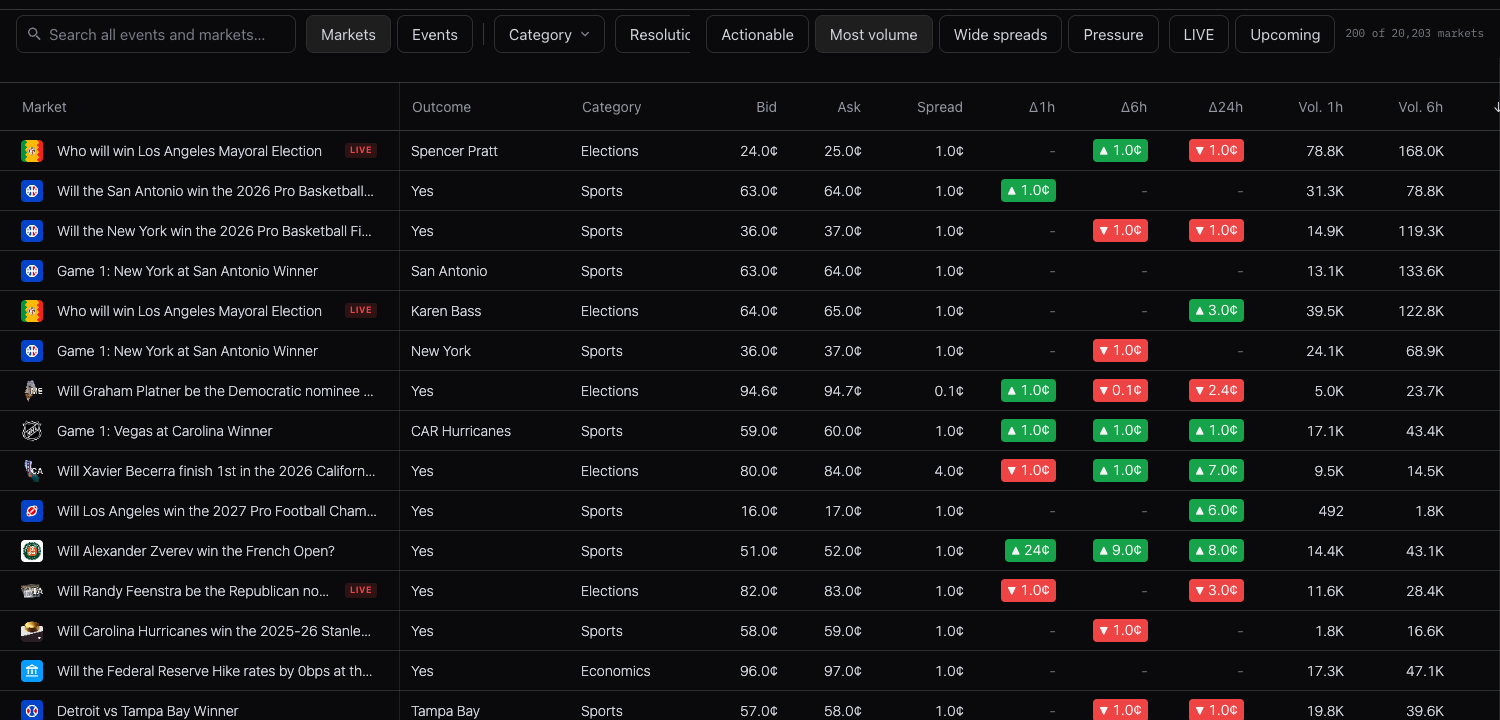Click the red 2.4¢ Δ24h badge for Platner
The height and width of the screenshot is (720, 1500).
click(x=1216, y=390)
